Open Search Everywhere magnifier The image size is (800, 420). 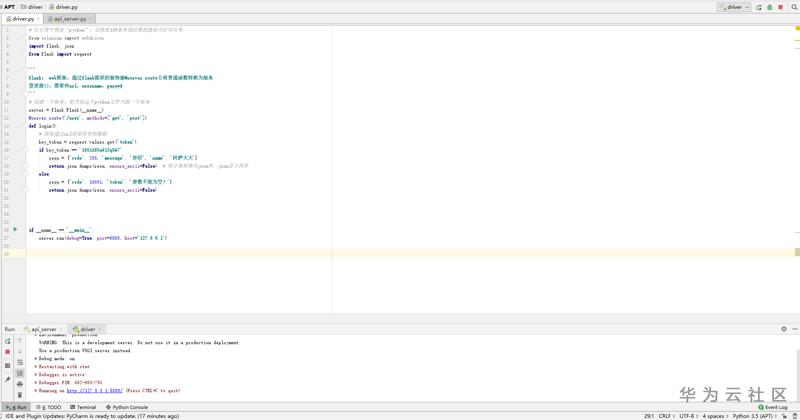[x=794, y=7]
